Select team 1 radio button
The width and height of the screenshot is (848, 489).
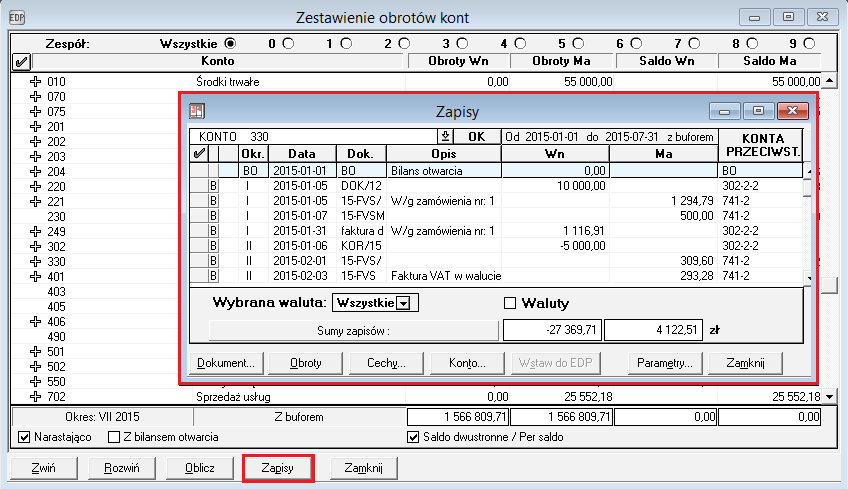(346, 43)
